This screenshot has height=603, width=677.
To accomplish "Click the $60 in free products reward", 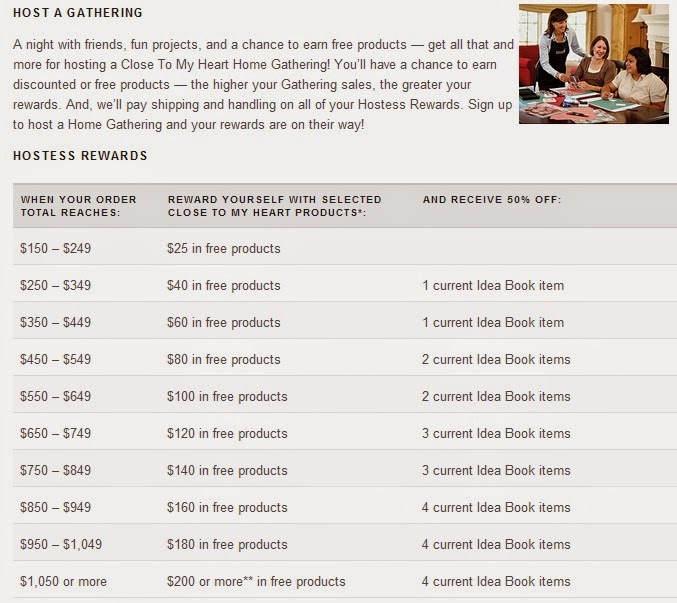I will 223,322.
